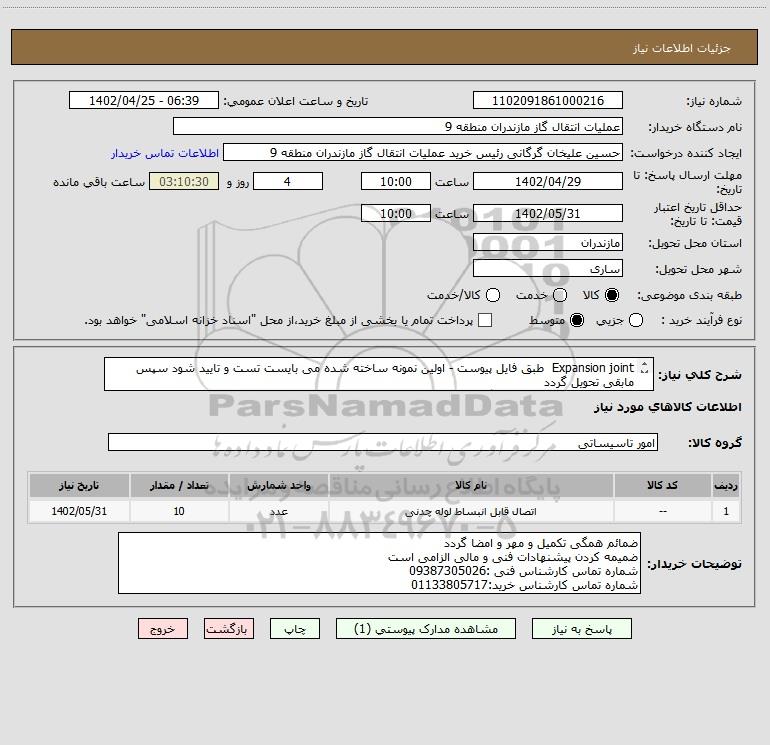This screenshot has height=745, width=770.
Task: Click the remaining days field showing 4
Action: coord(288,182)
